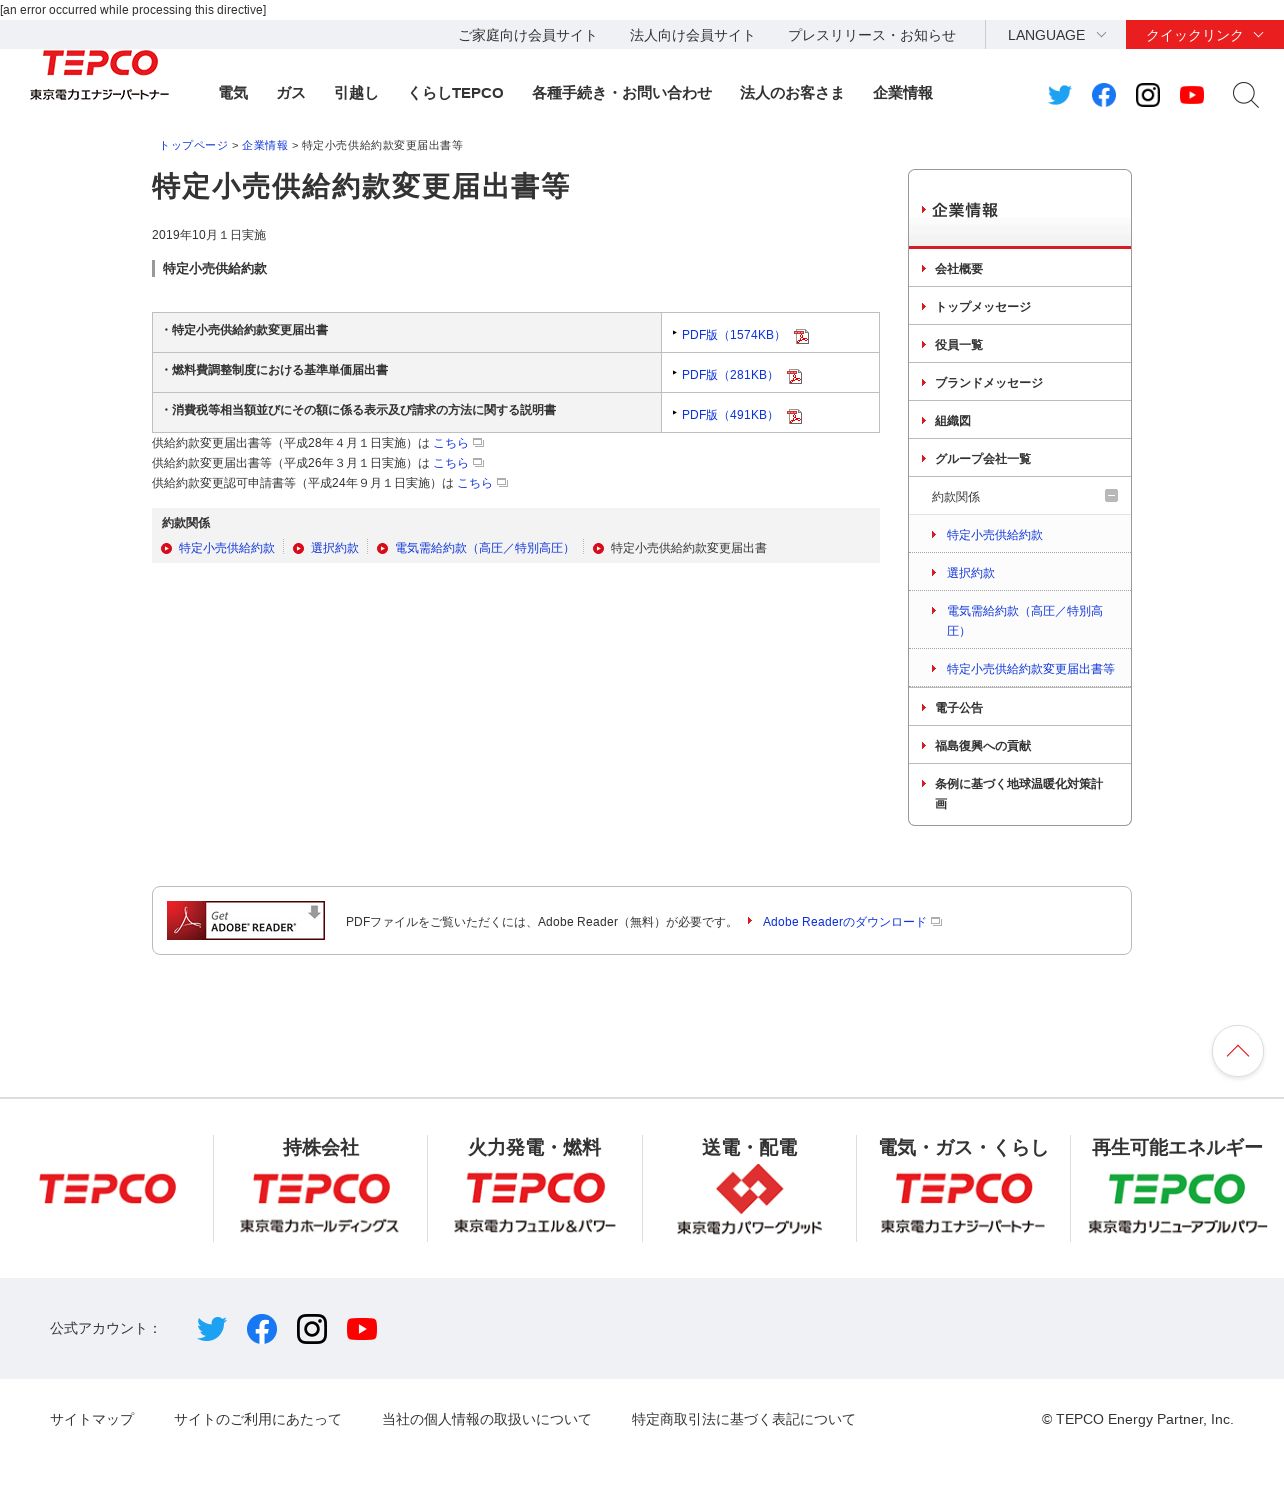
Task: Open the 各種手続き・お問い合わせ menu
Action: tap(622, 93)
